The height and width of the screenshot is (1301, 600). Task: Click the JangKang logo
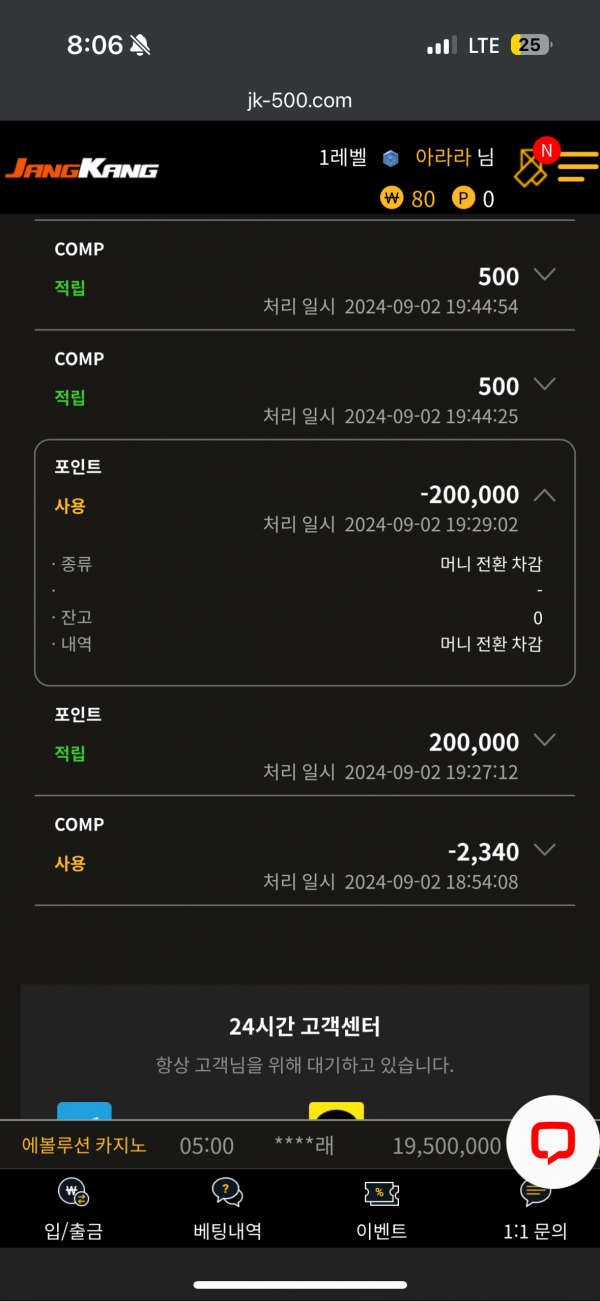[82, 169]
